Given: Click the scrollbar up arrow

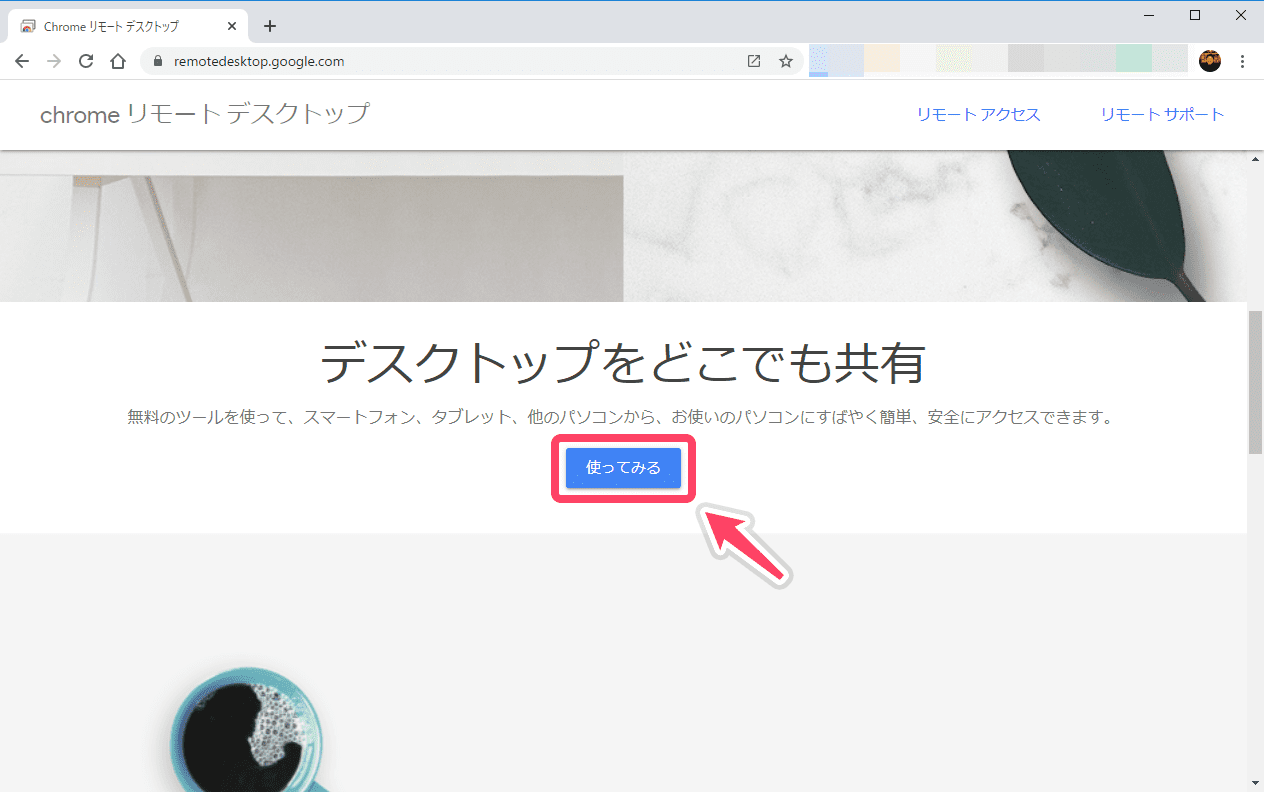Looking at the screenshot, I should point(1256,159).
